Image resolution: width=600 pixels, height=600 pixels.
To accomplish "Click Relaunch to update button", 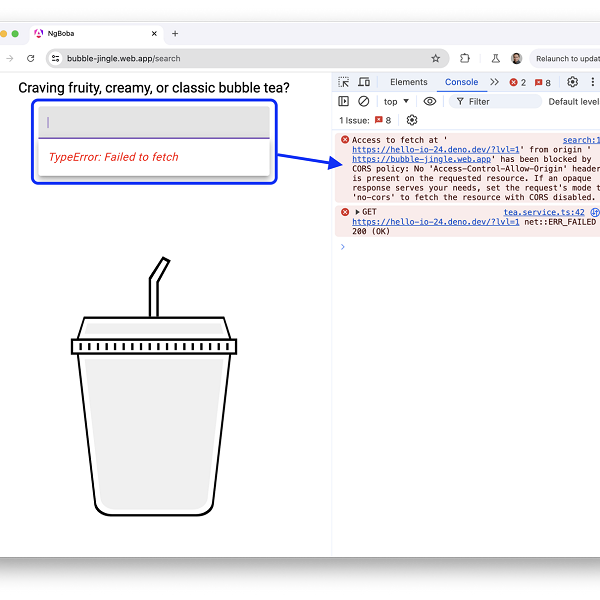I will coord(565,59).
